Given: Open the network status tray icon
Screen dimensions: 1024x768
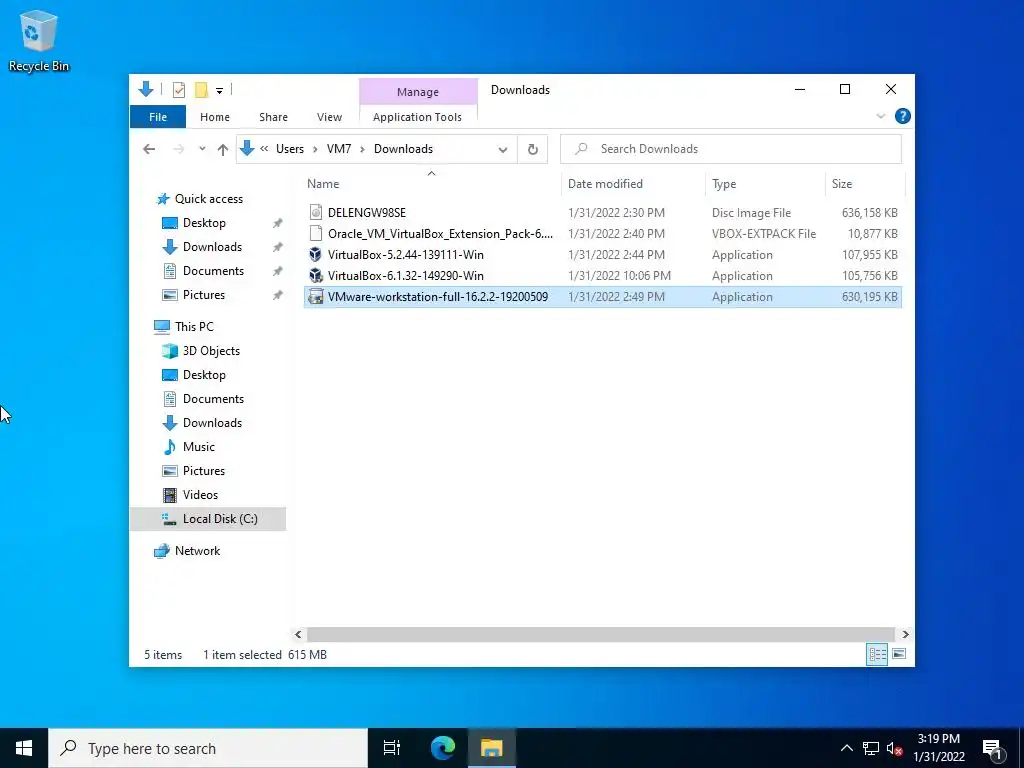Looking at the screenshot, I should tap(871, 748).
